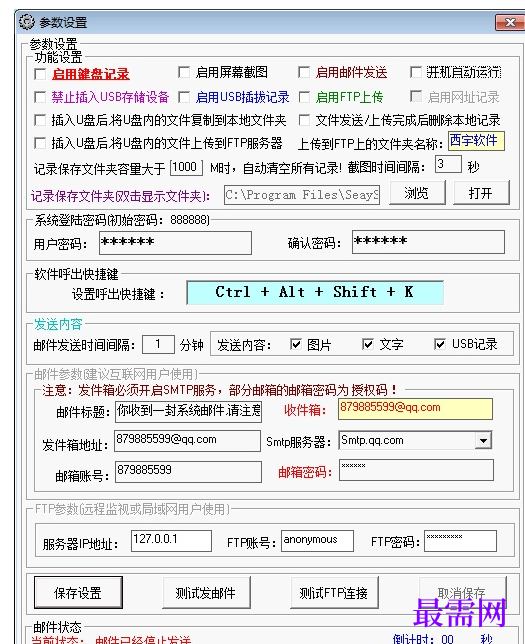Close the 参数设置 window
Screen dimensions: 525x644
tap(510, 22)
